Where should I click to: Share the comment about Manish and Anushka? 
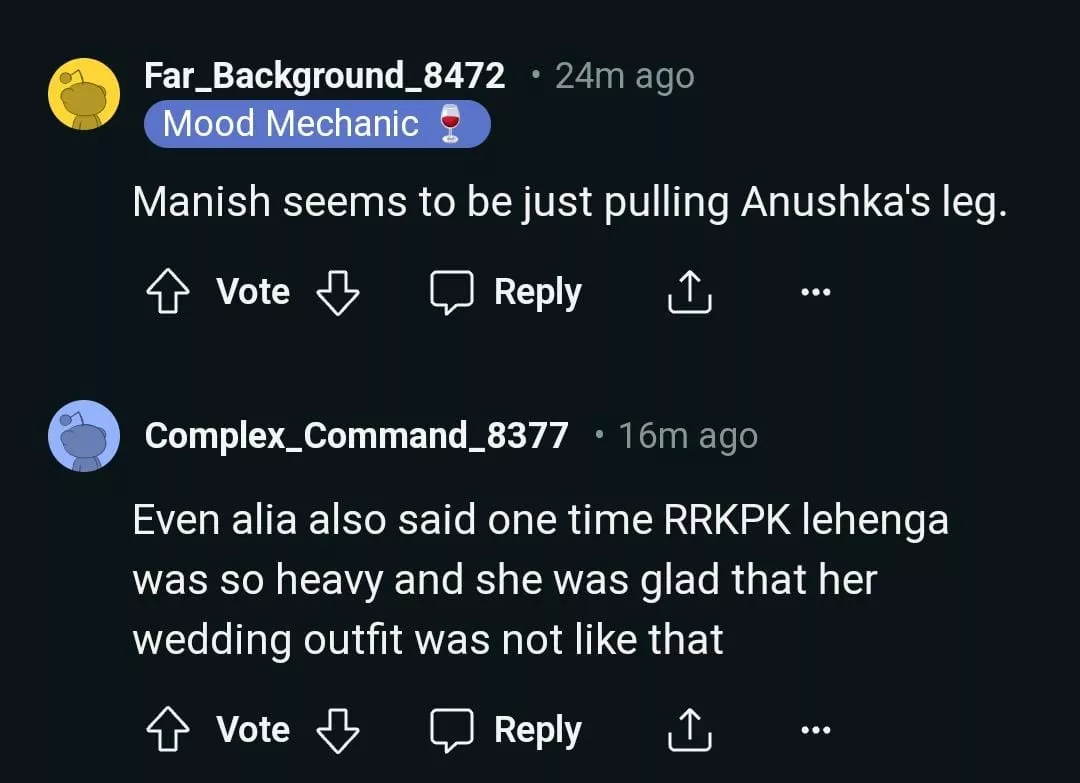pyautogui.click(x=689, y=292)
